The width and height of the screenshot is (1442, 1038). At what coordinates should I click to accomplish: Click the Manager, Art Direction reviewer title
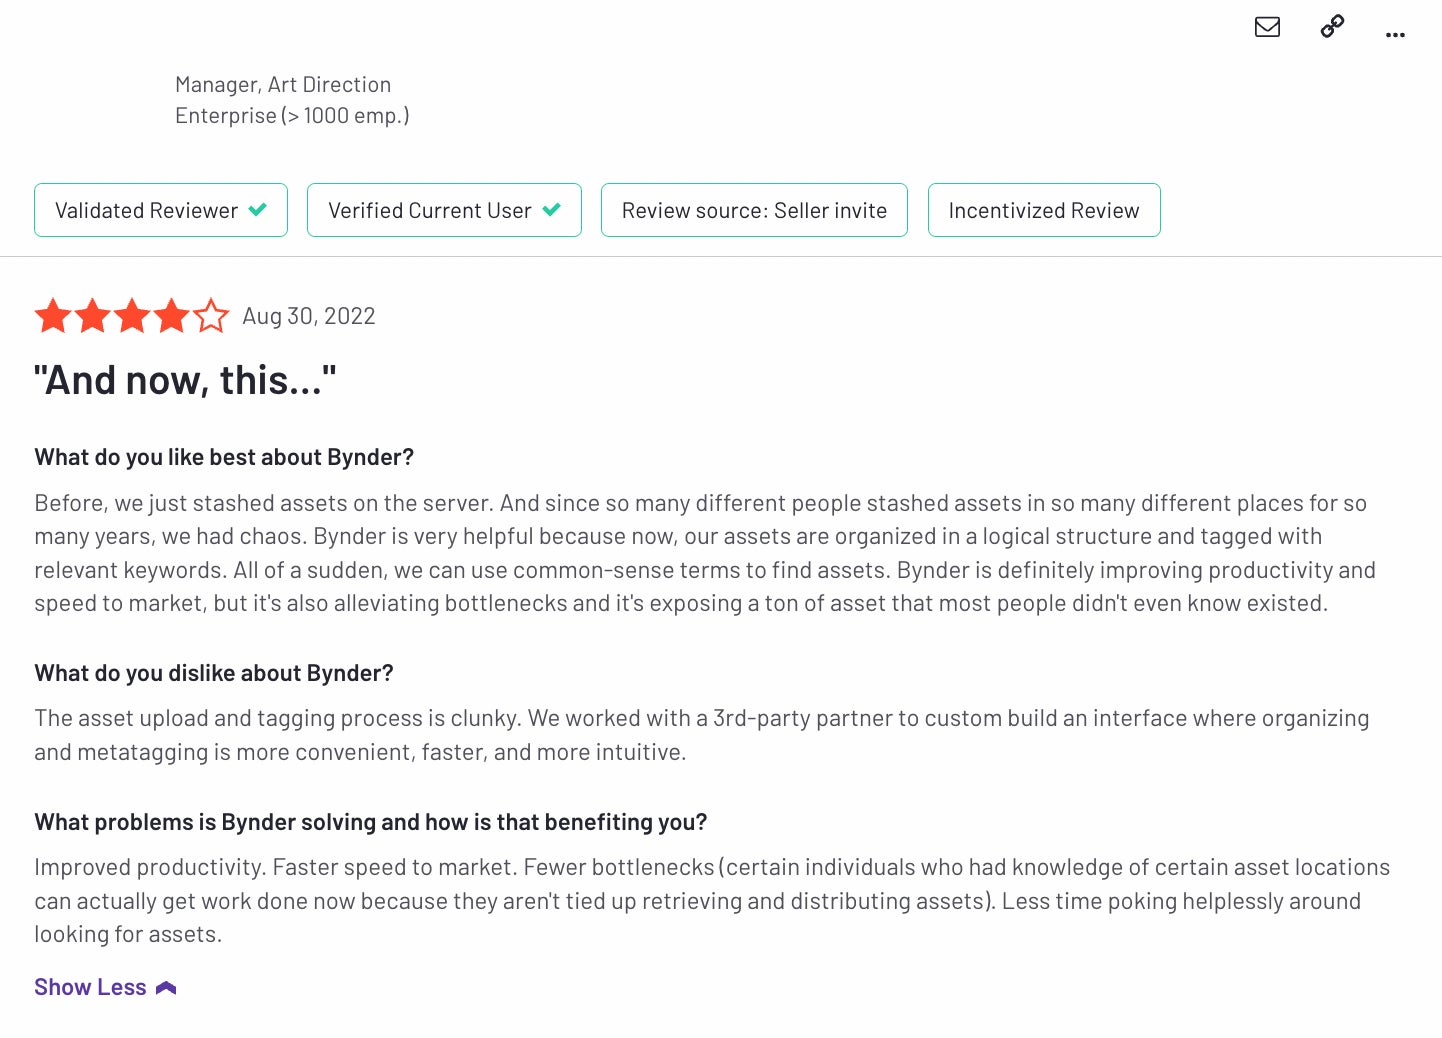click(x=283, y=85)
